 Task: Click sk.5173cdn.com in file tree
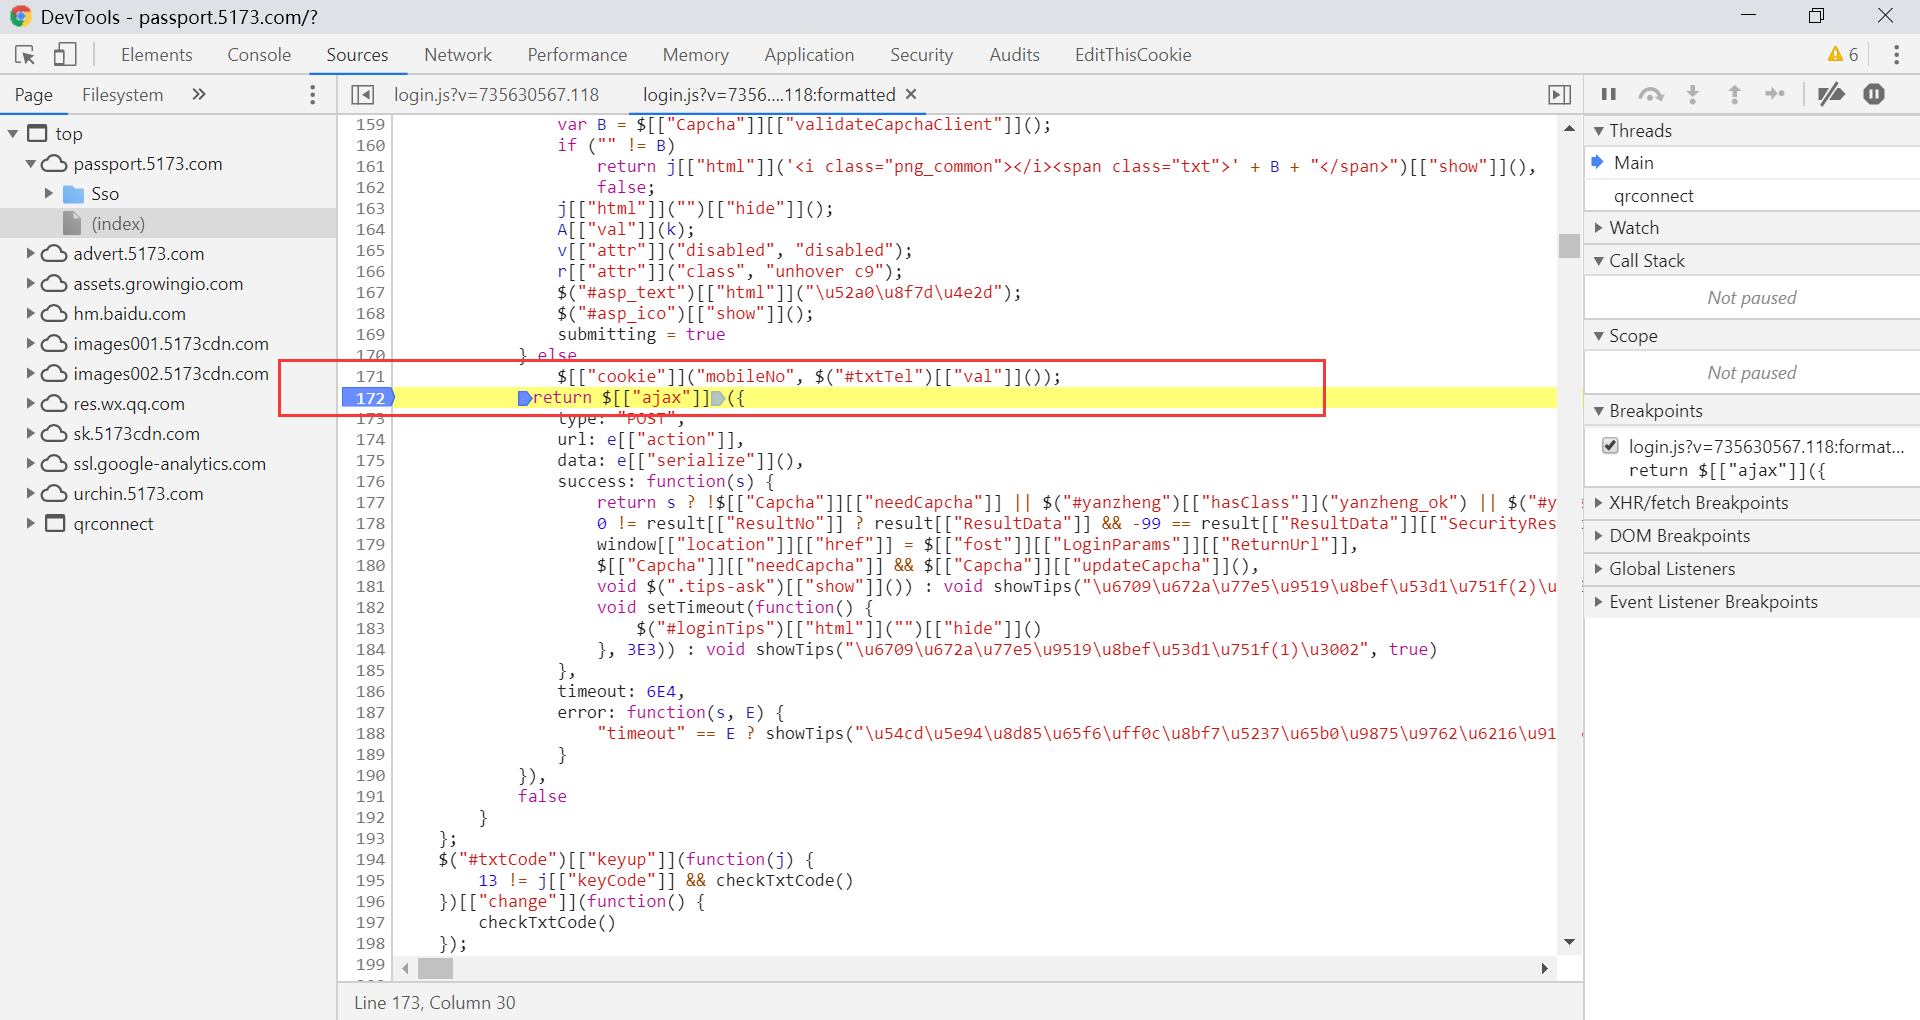pos(136,434)
